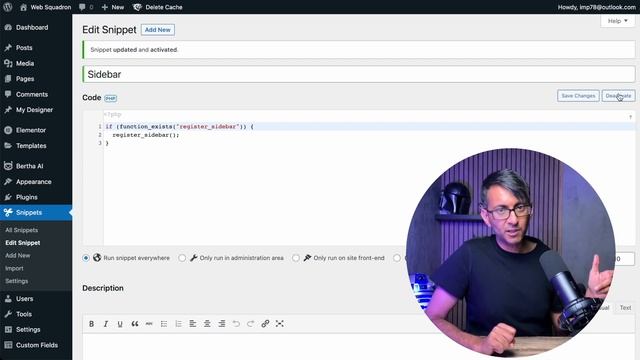Toggle Underline in description toolbar
The image size is (640, 360).
point(120,324)
